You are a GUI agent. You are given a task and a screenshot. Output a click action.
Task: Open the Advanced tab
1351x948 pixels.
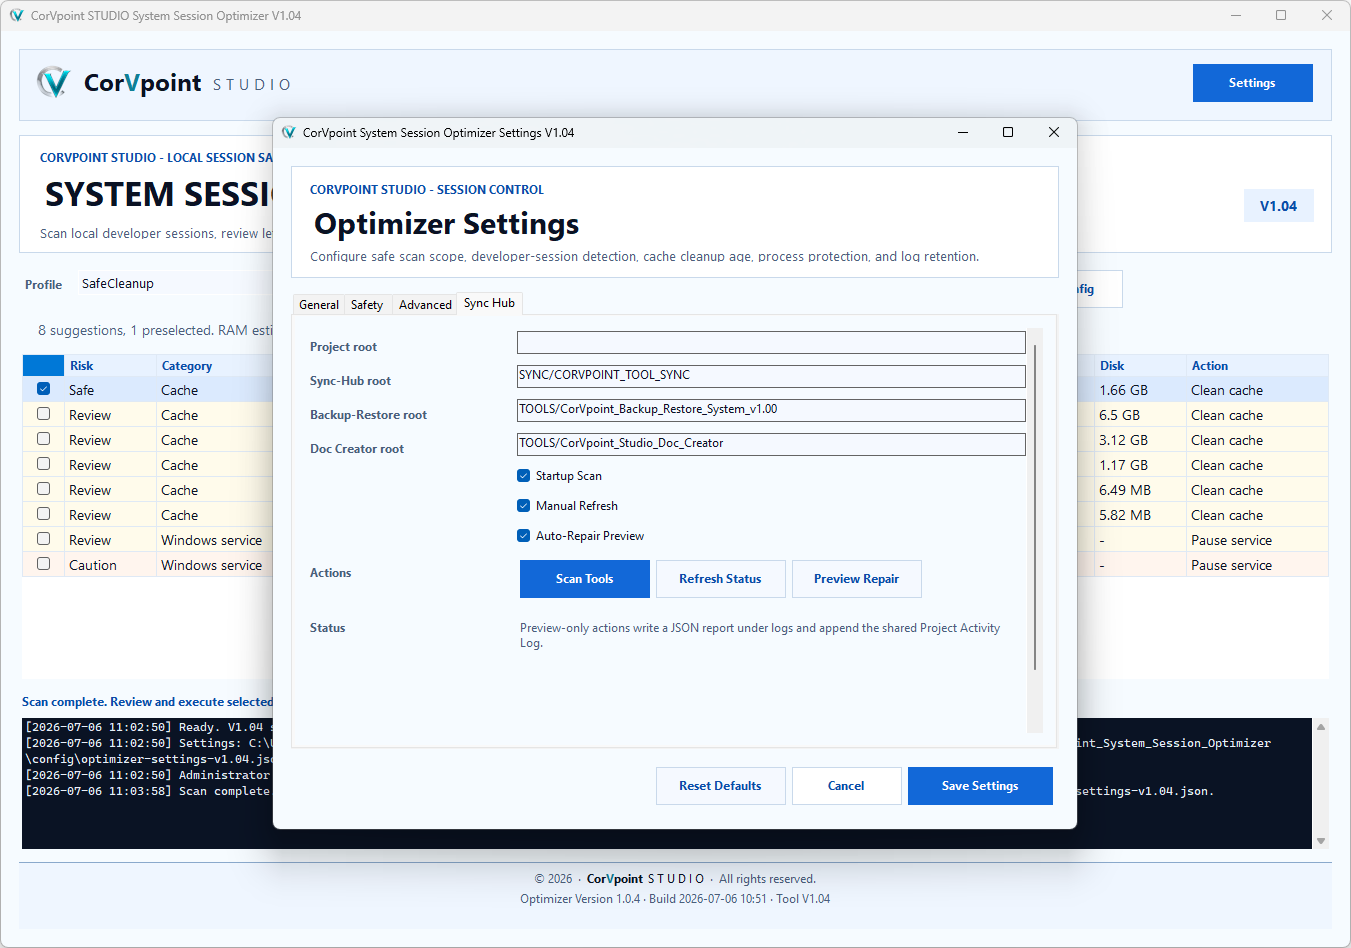[425, 305]
